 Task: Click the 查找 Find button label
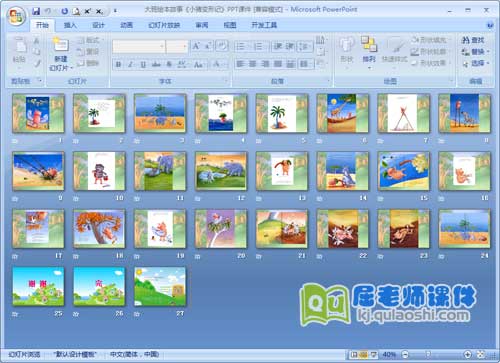478,40
